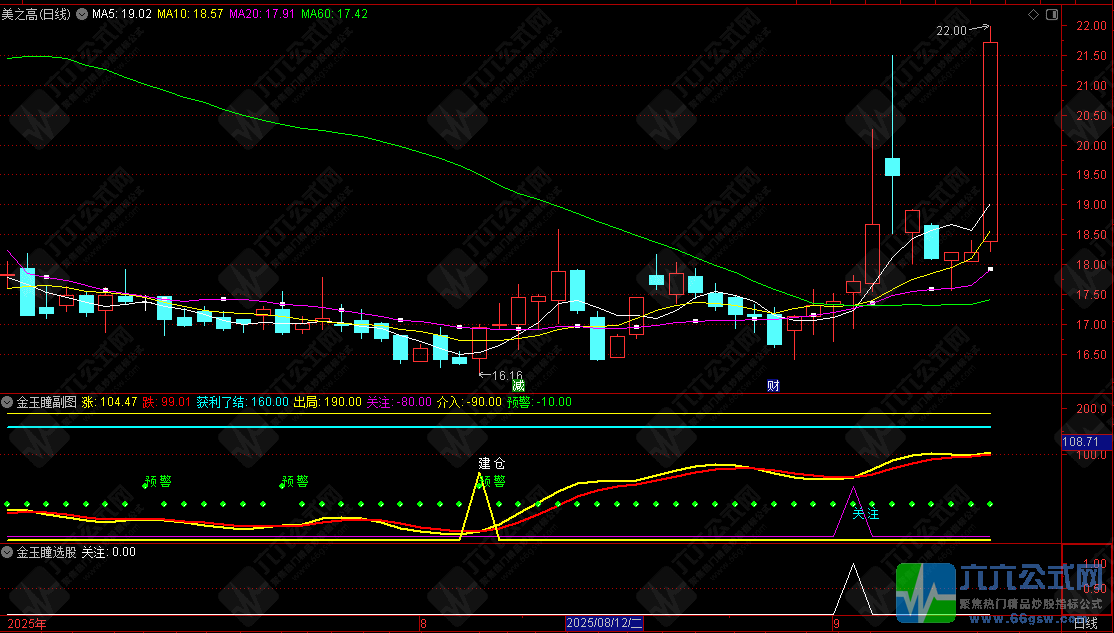1114x633 pixels.
Task: Click the 16.50 price axis label
Action: tap(1091, 355)
